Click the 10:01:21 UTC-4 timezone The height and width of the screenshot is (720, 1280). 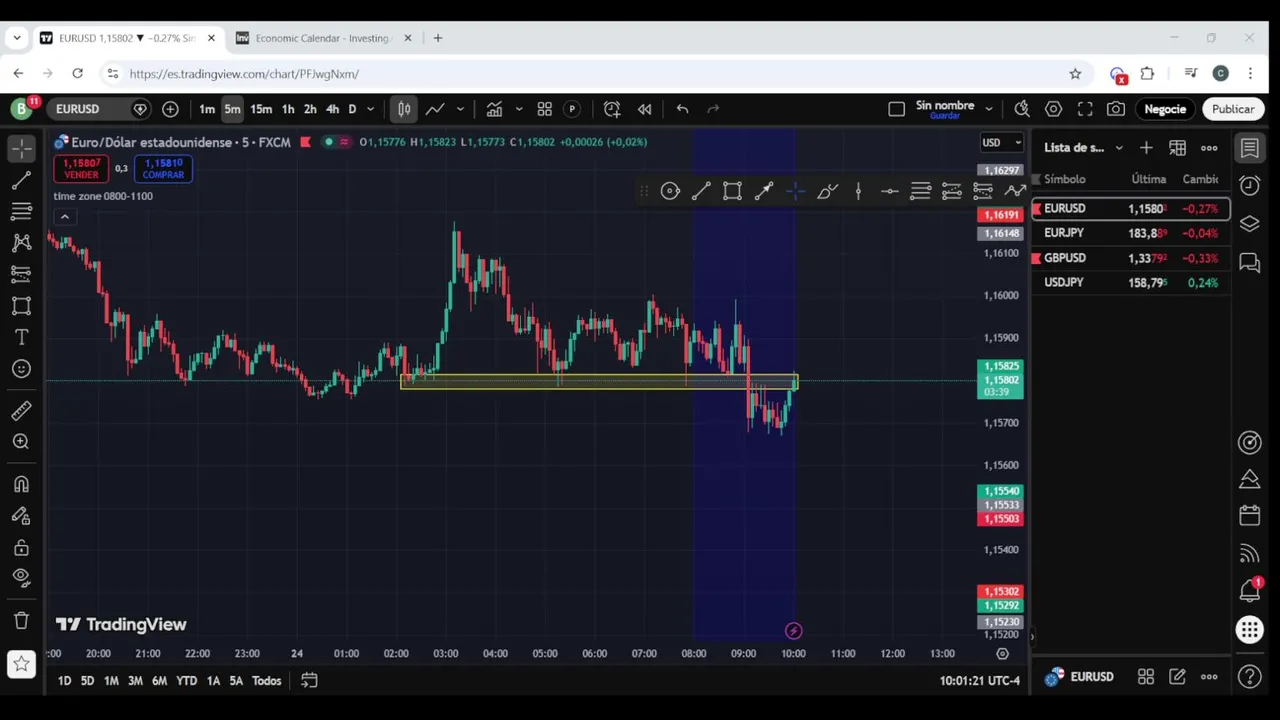[x=980, y=681]
